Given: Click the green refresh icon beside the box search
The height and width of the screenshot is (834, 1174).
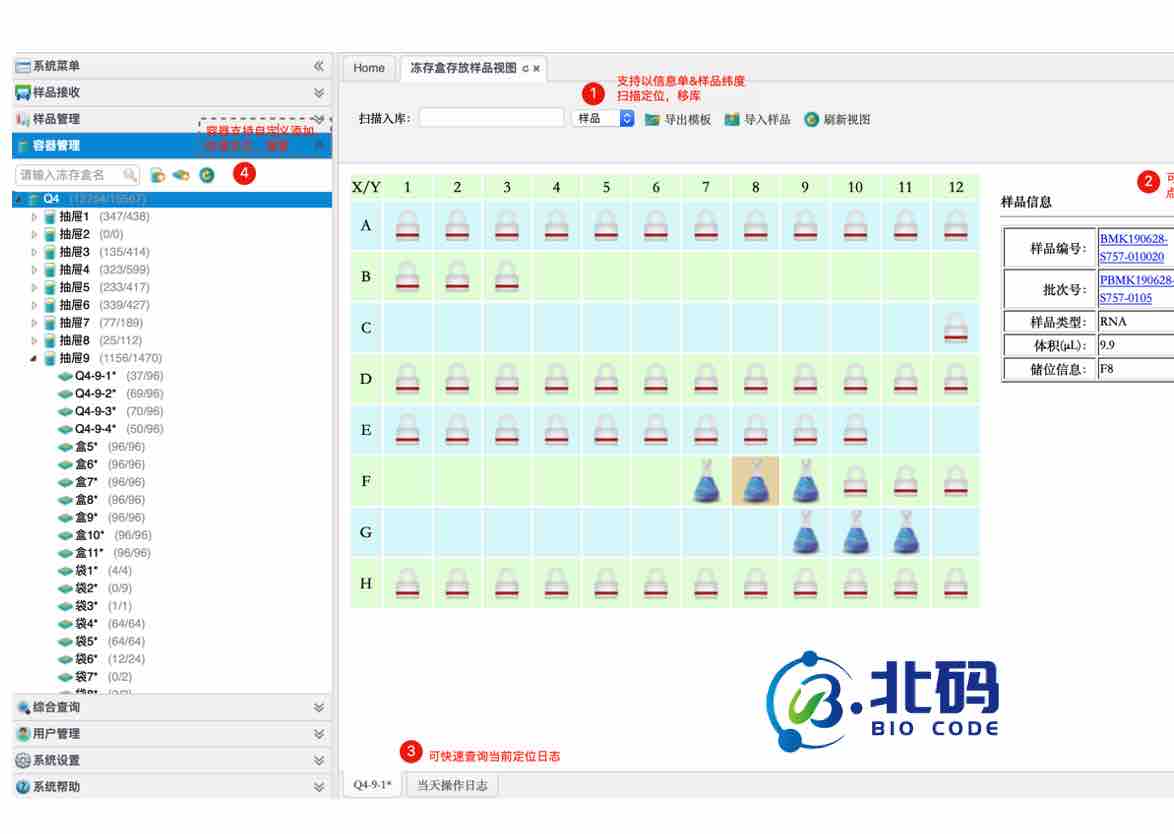Looking at the screenshot, I should [207, 175].
